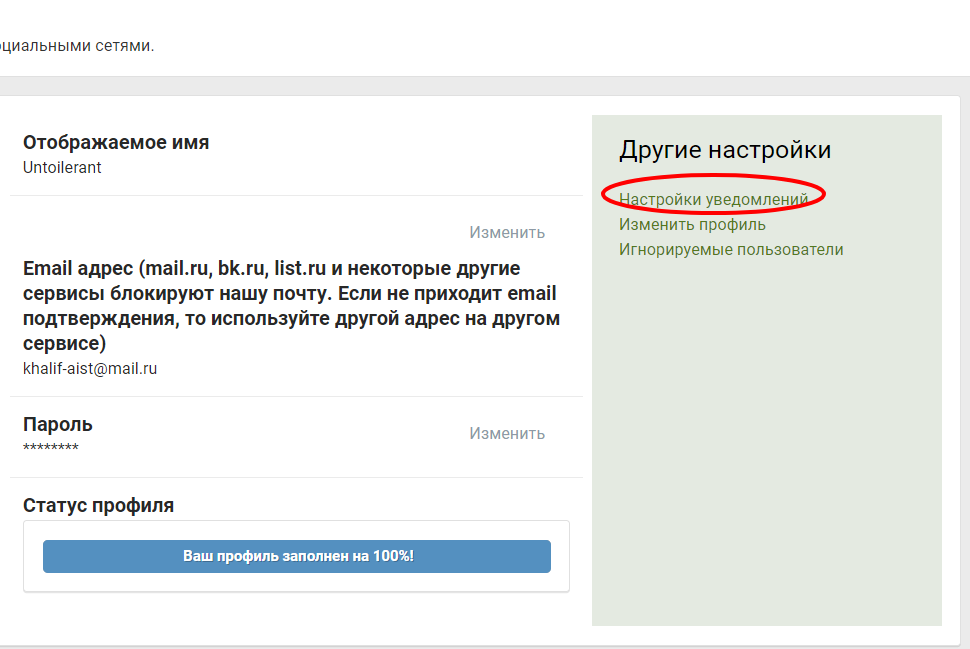Click Изменить next to Пароль

tap(507, 434)
